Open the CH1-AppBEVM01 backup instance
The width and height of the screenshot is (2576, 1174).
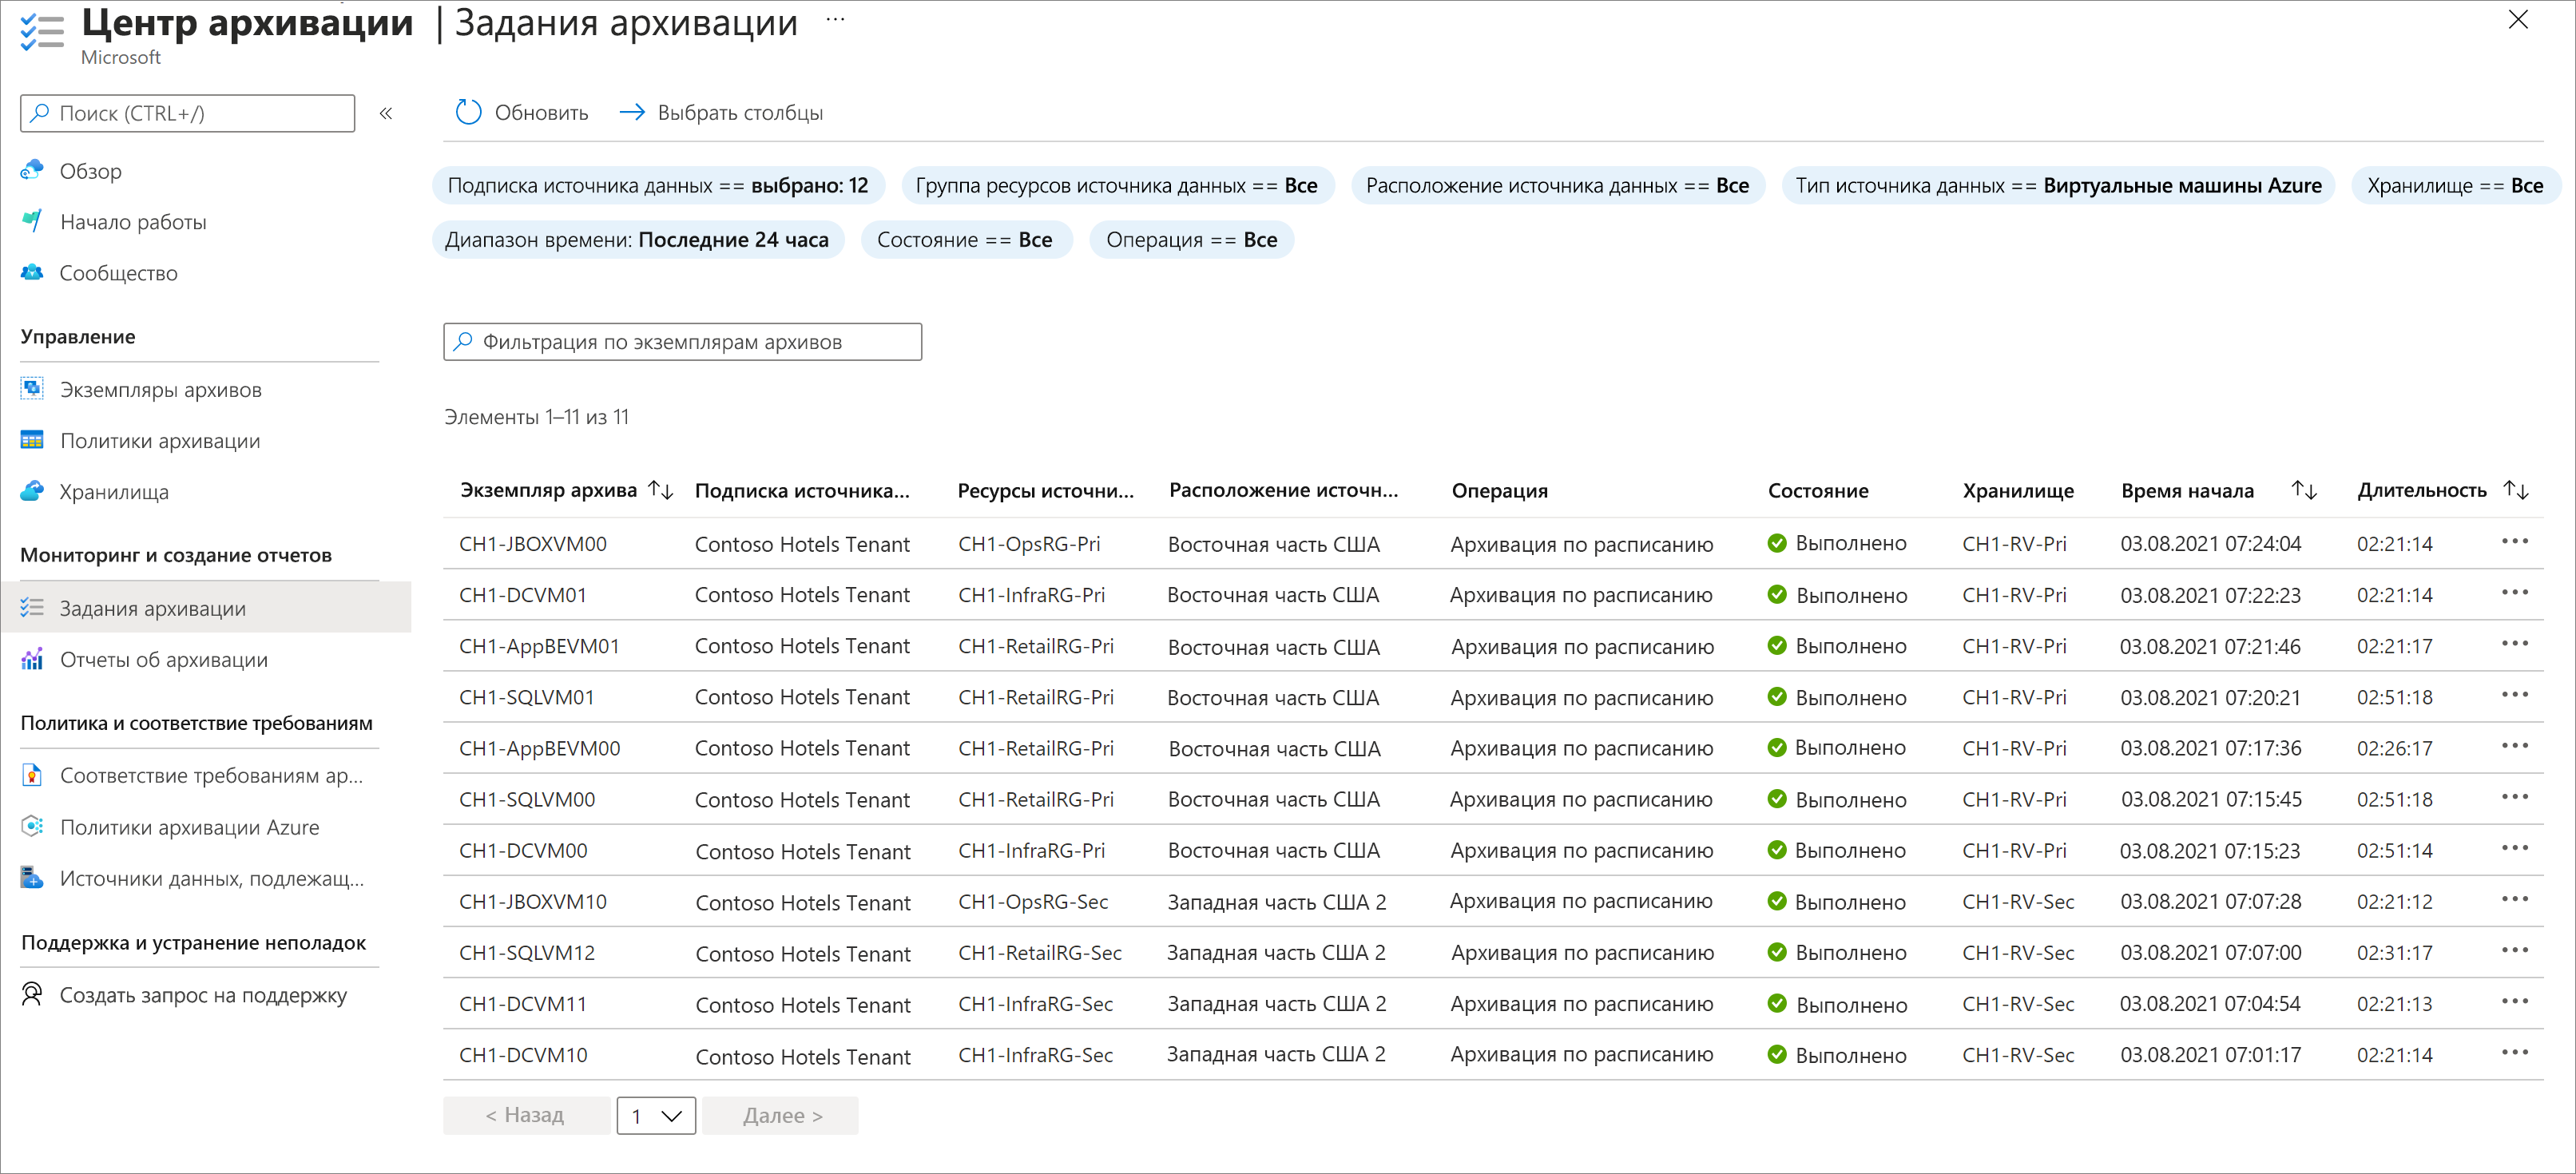click(x=540, y=646)
